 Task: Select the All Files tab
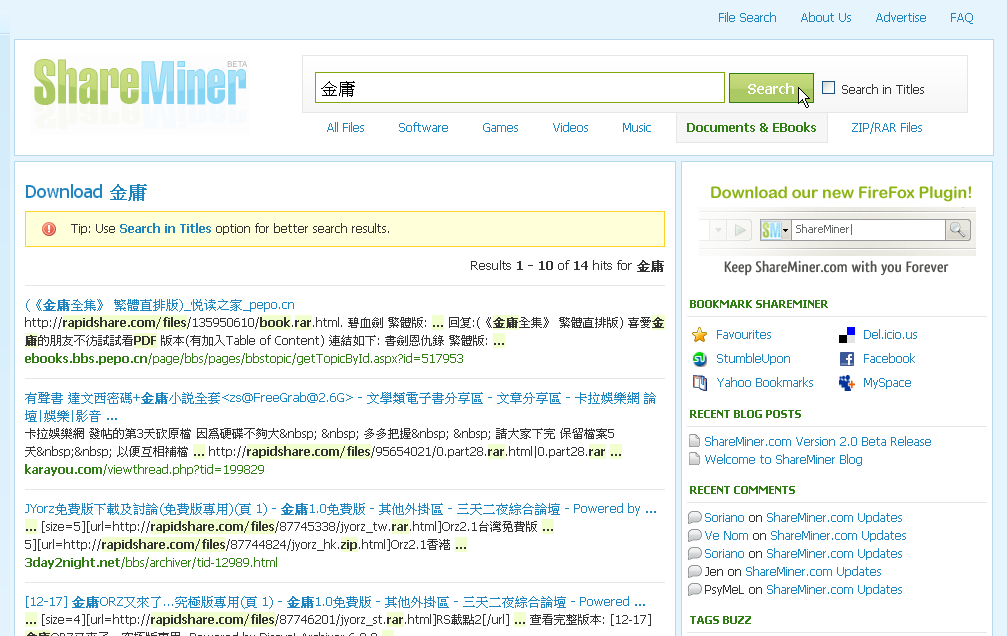(346, 127)
